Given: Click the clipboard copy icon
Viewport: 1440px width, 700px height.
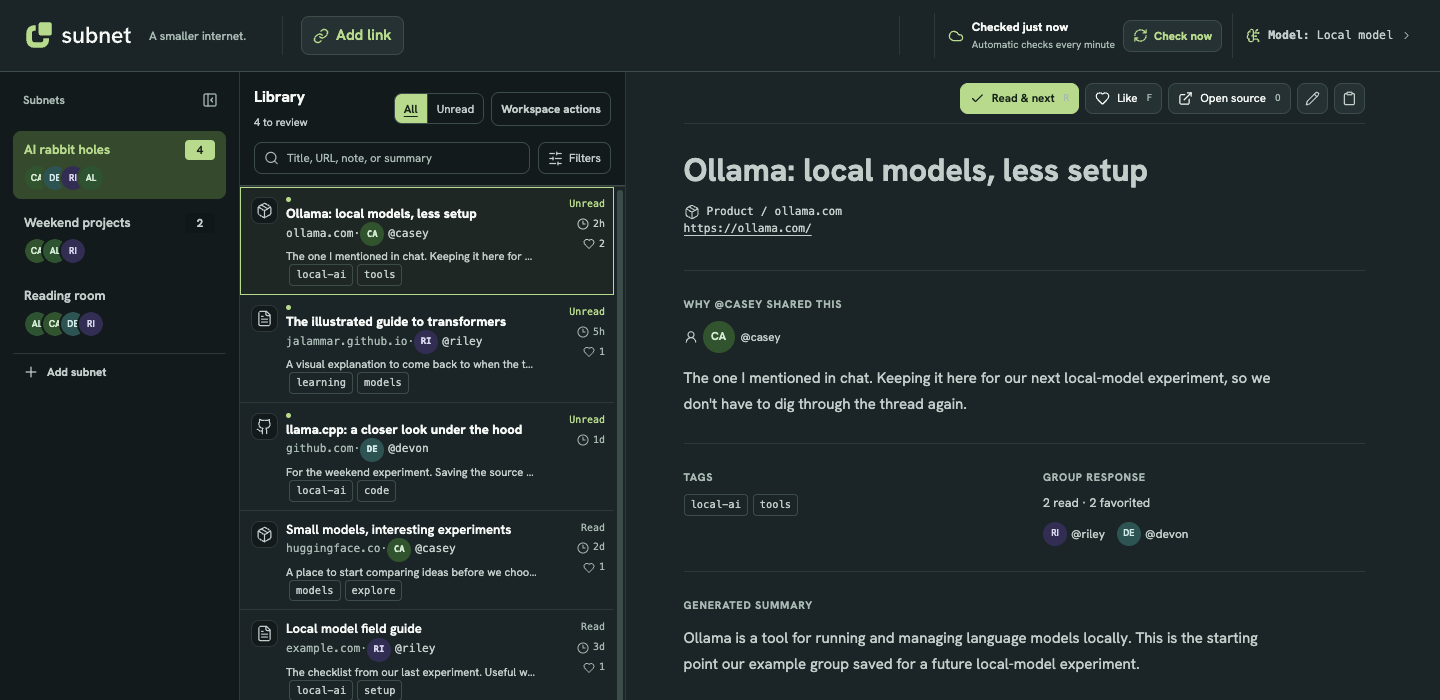Looking at the screenshot, I should (x=1349, y=98).
